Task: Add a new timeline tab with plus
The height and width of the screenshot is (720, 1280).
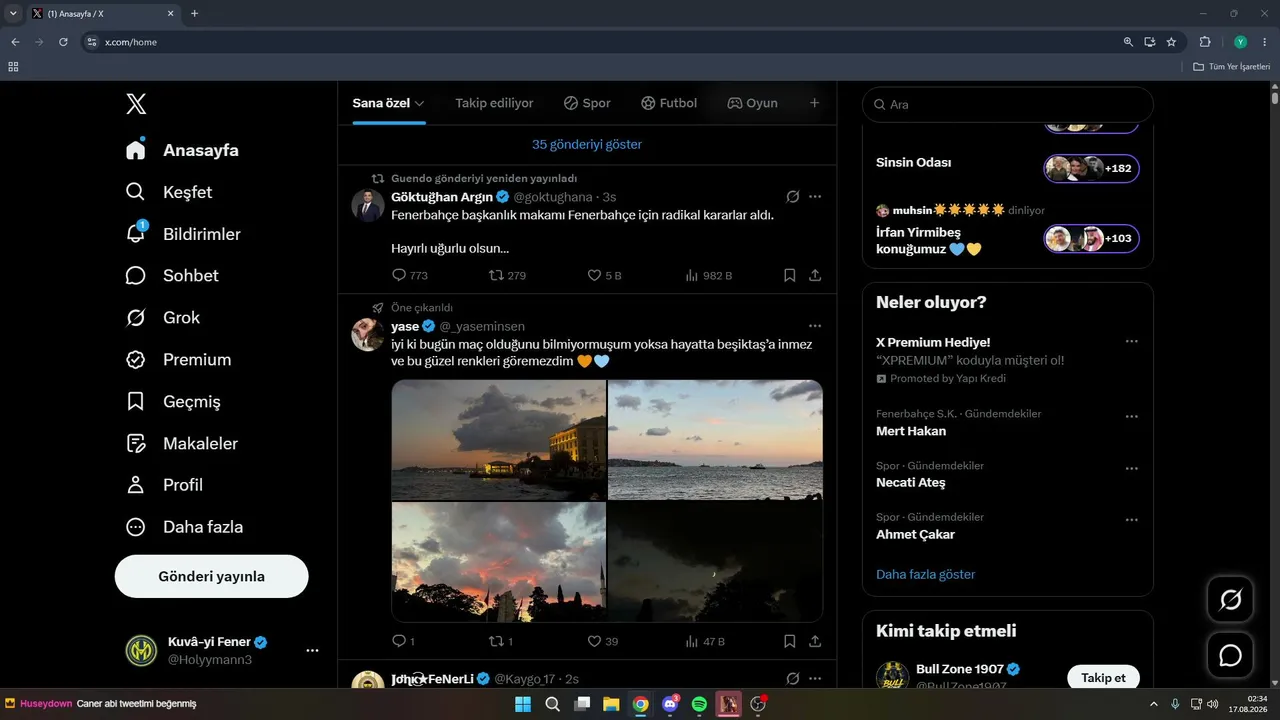Action: point(814,103)
